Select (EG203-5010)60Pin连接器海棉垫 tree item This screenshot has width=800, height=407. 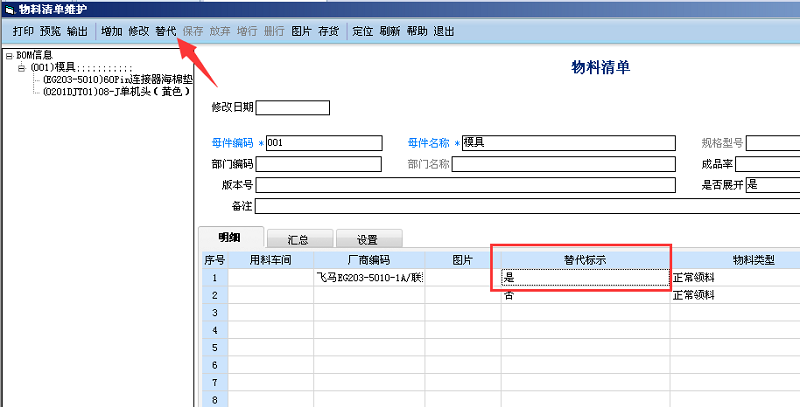tap(117, 80)
